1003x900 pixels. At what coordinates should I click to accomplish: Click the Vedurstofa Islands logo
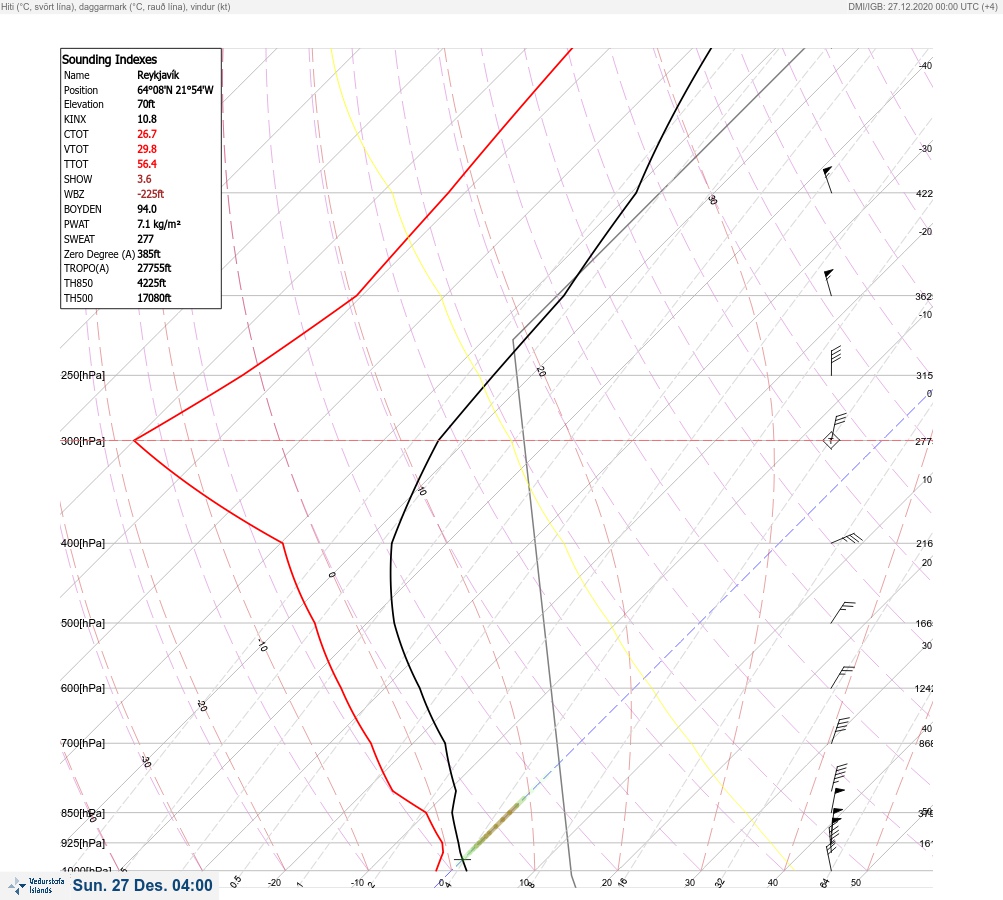[36, 885]
